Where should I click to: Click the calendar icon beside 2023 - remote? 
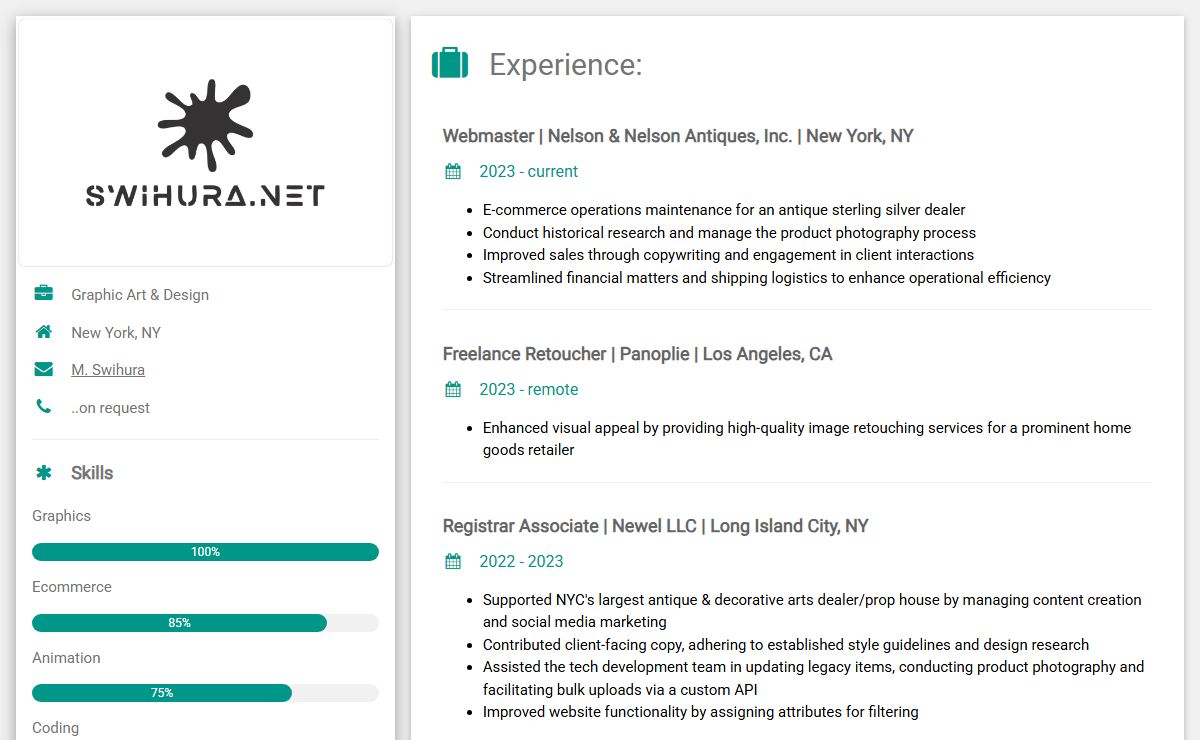pos(453,389)
